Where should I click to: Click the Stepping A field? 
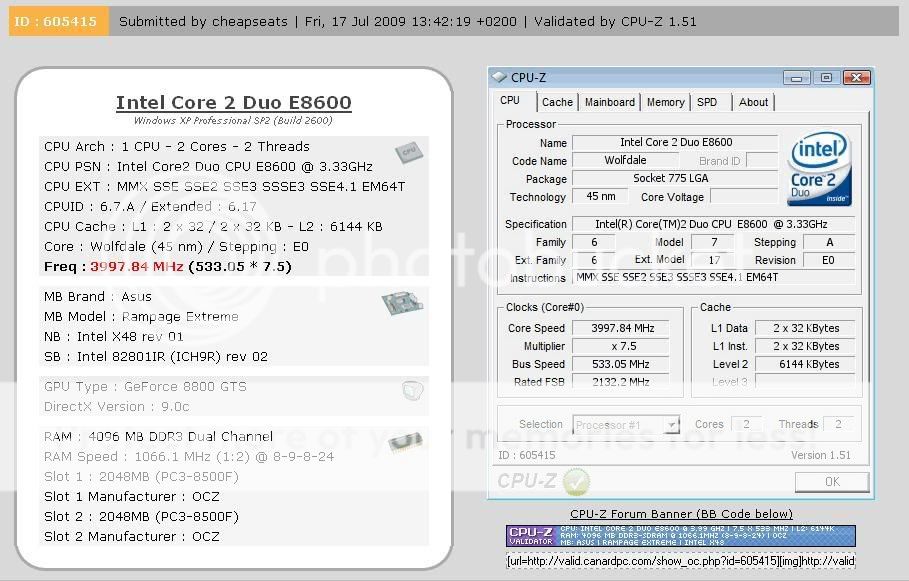point(829,242)
